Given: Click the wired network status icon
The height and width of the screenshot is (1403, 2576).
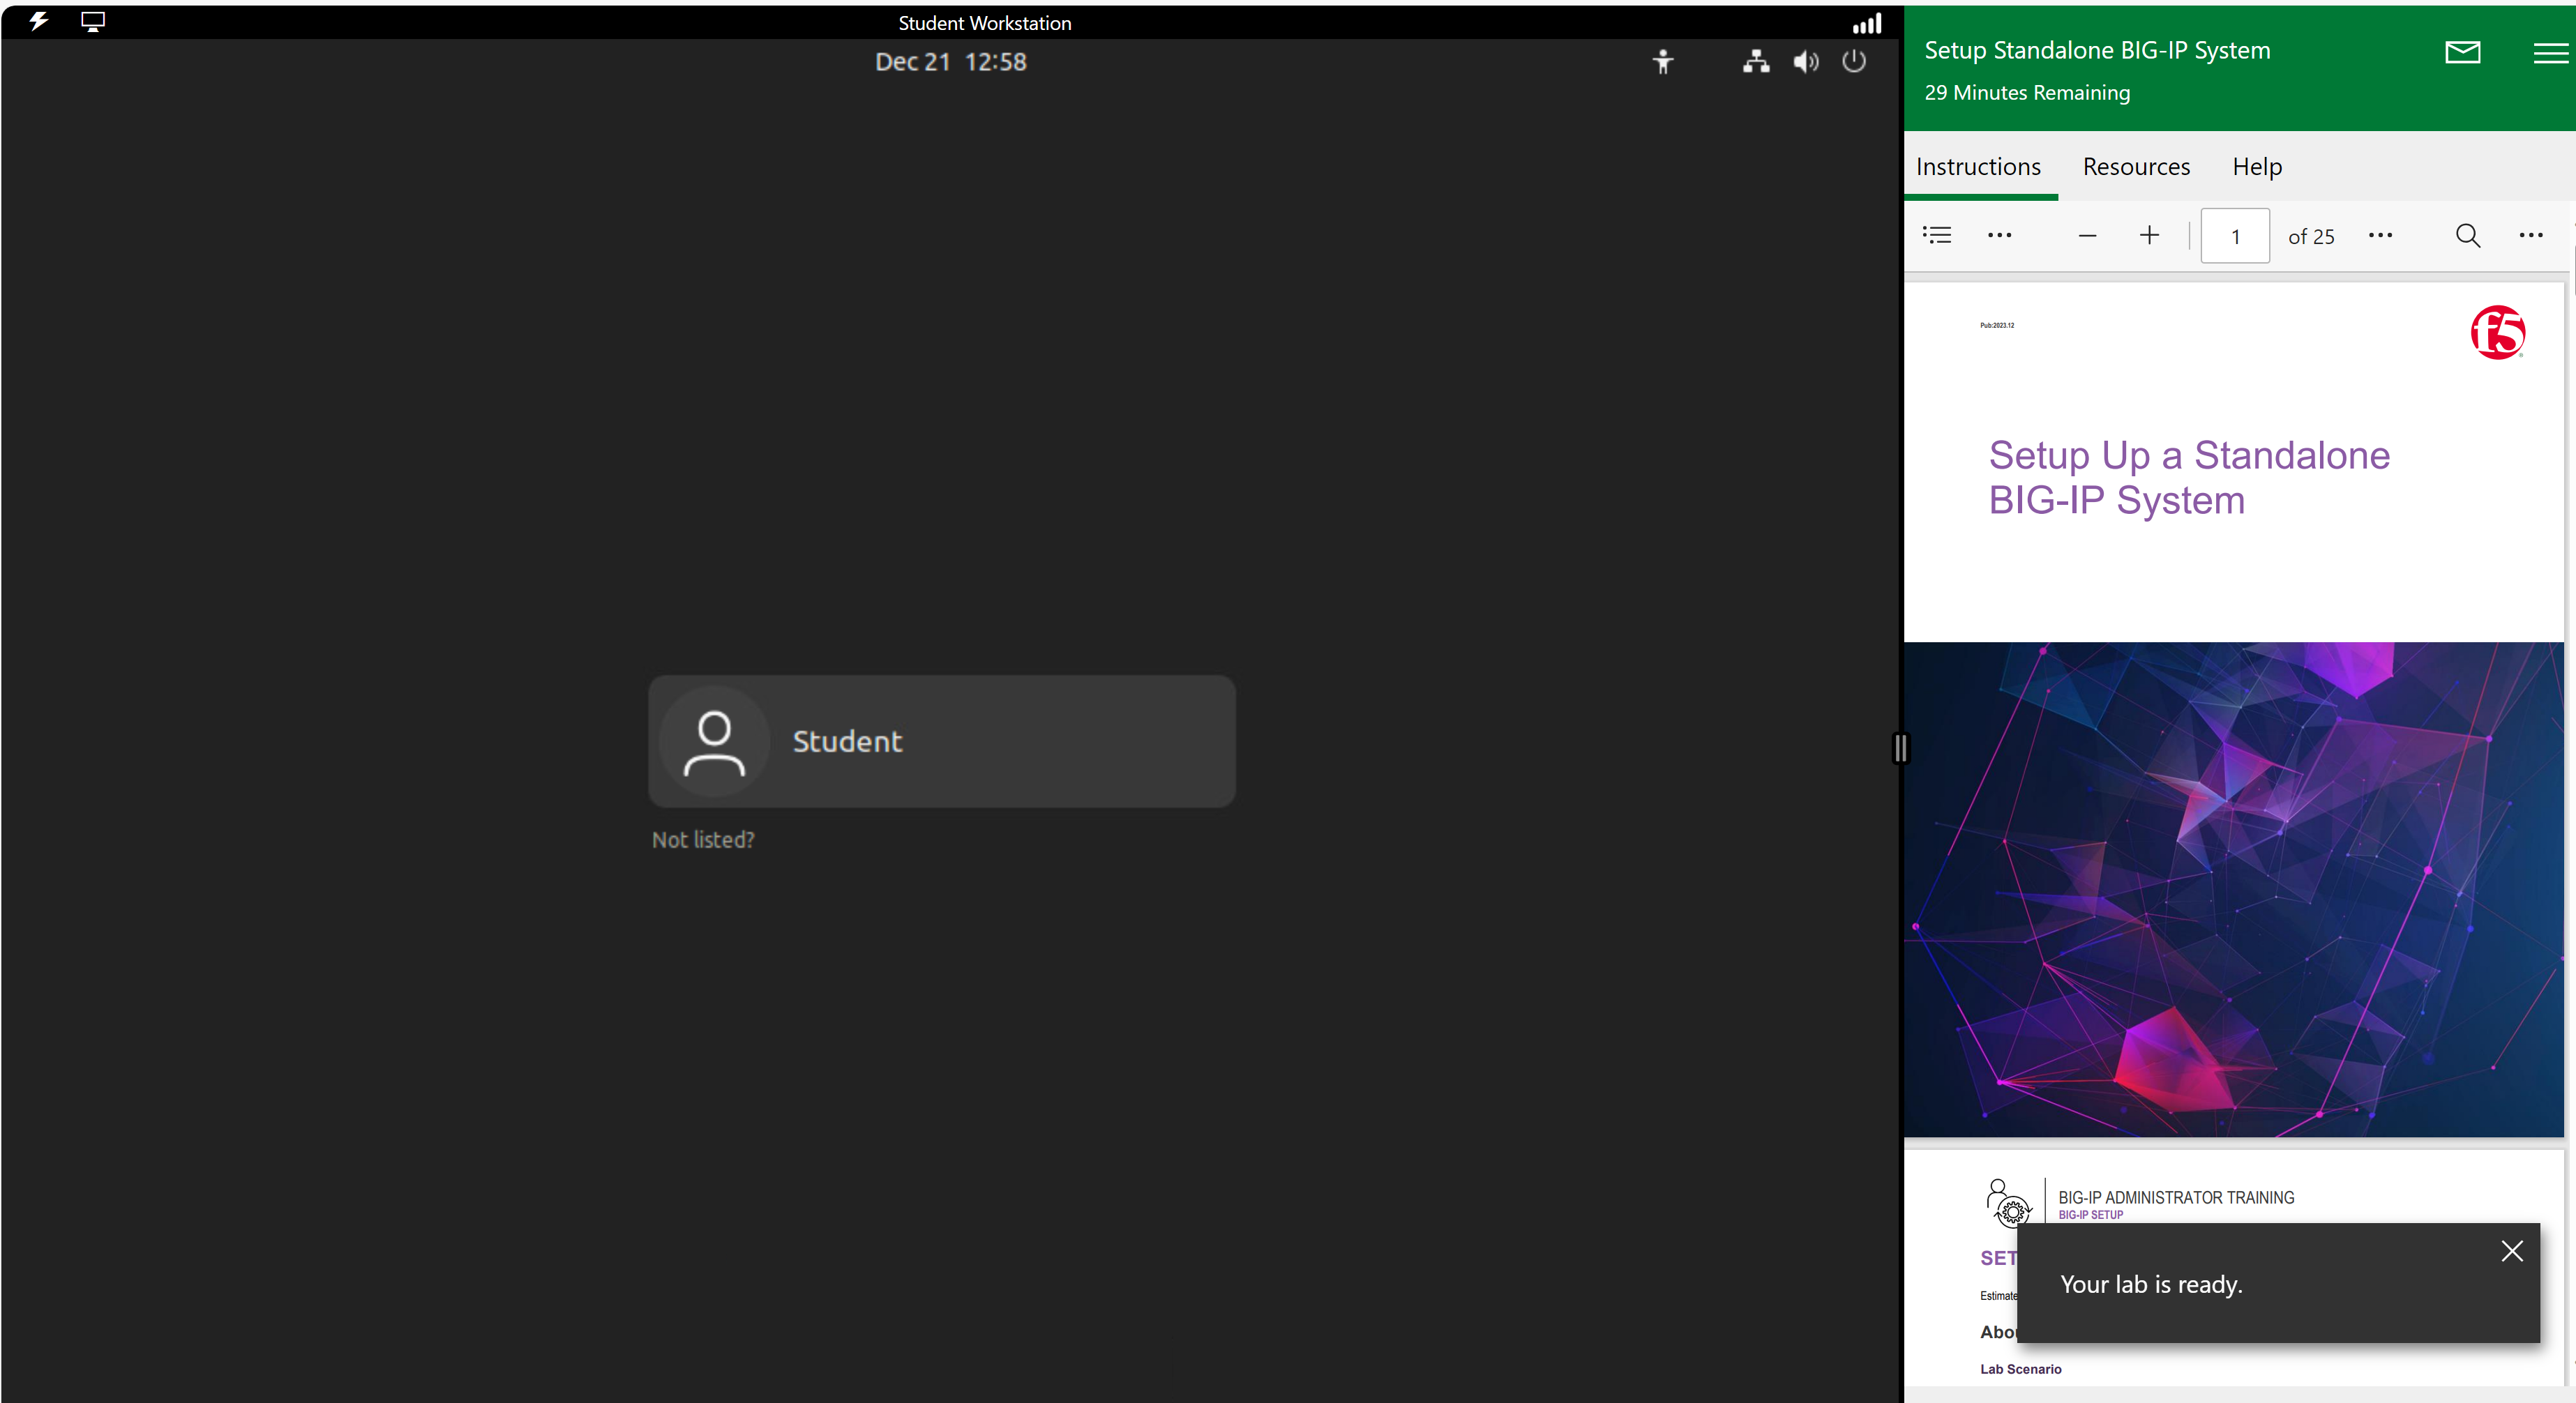Looking at the screenshot, I should [1755, 62].
